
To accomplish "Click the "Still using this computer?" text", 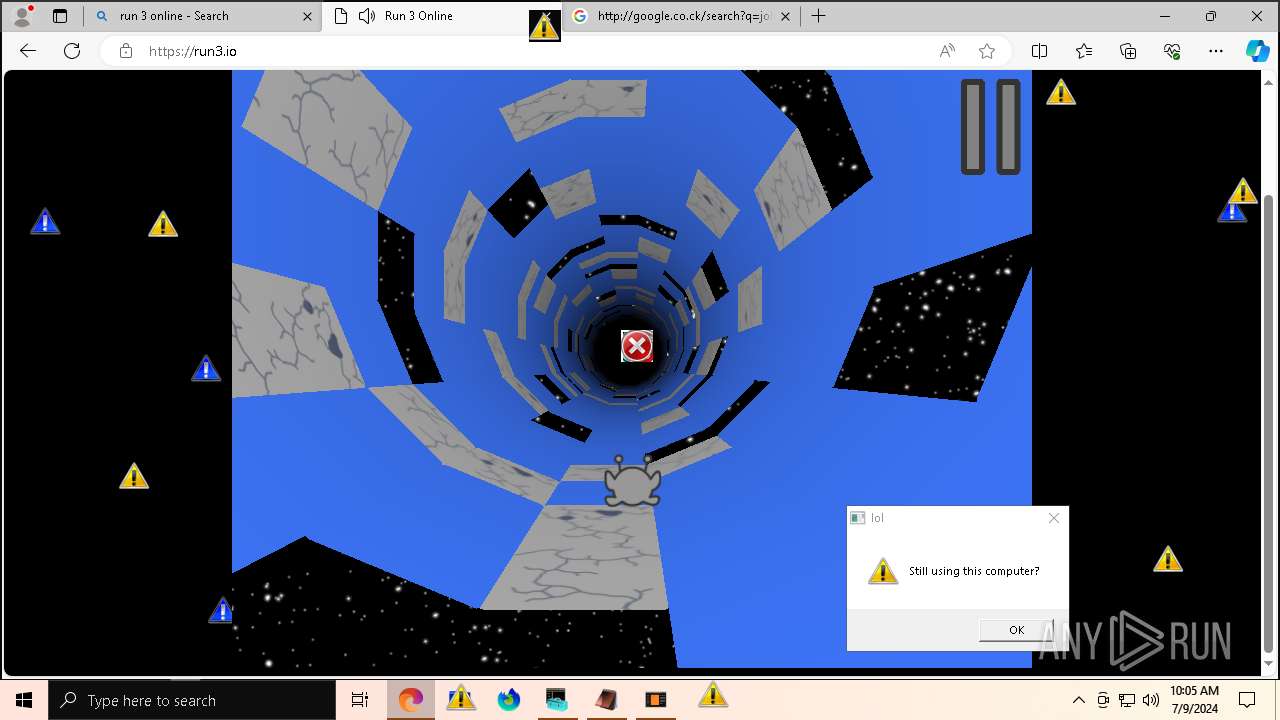I will [973, 571].
